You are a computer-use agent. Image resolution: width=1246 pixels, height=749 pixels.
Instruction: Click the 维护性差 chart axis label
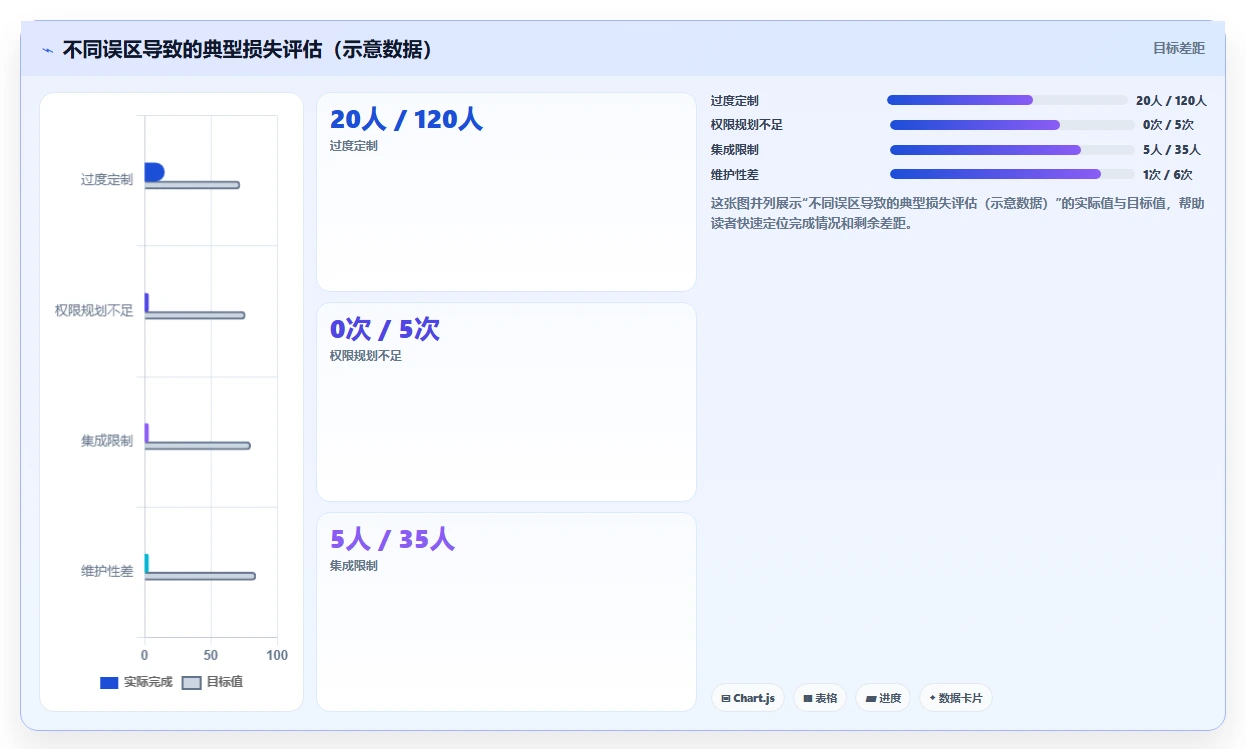pyautogui.click(x=107, y=571)
